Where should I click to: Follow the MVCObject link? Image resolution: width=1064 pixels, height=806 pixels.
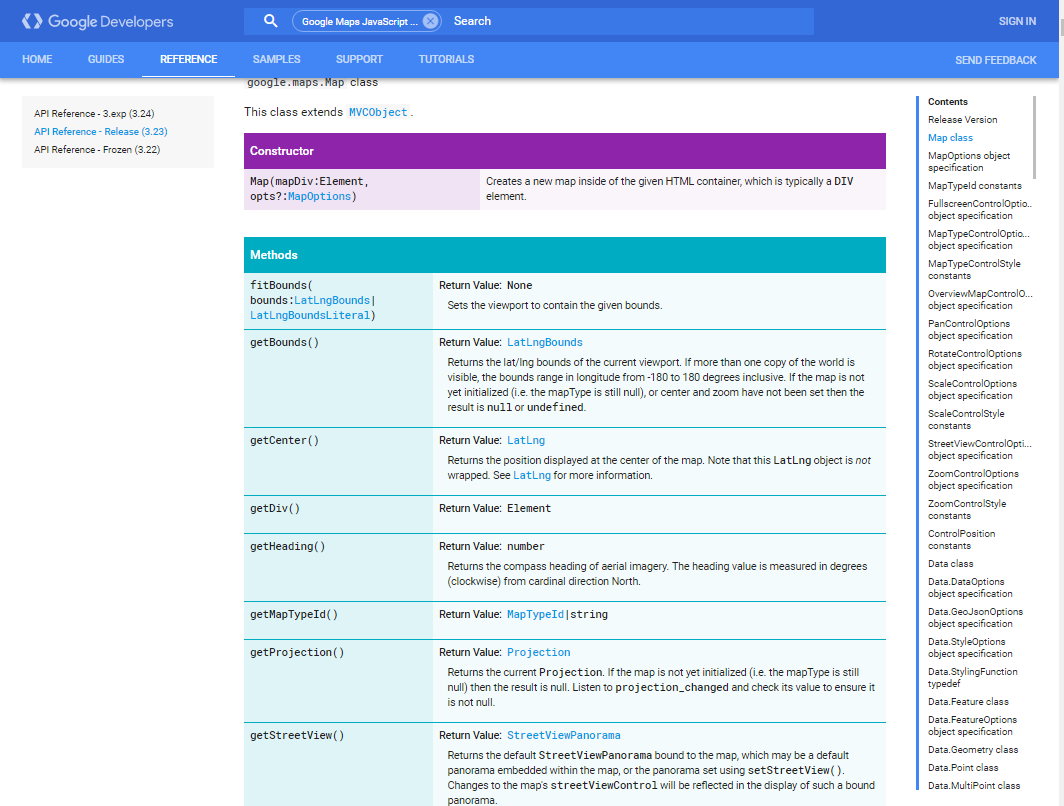pyautogui.click(x=378, y=112)
